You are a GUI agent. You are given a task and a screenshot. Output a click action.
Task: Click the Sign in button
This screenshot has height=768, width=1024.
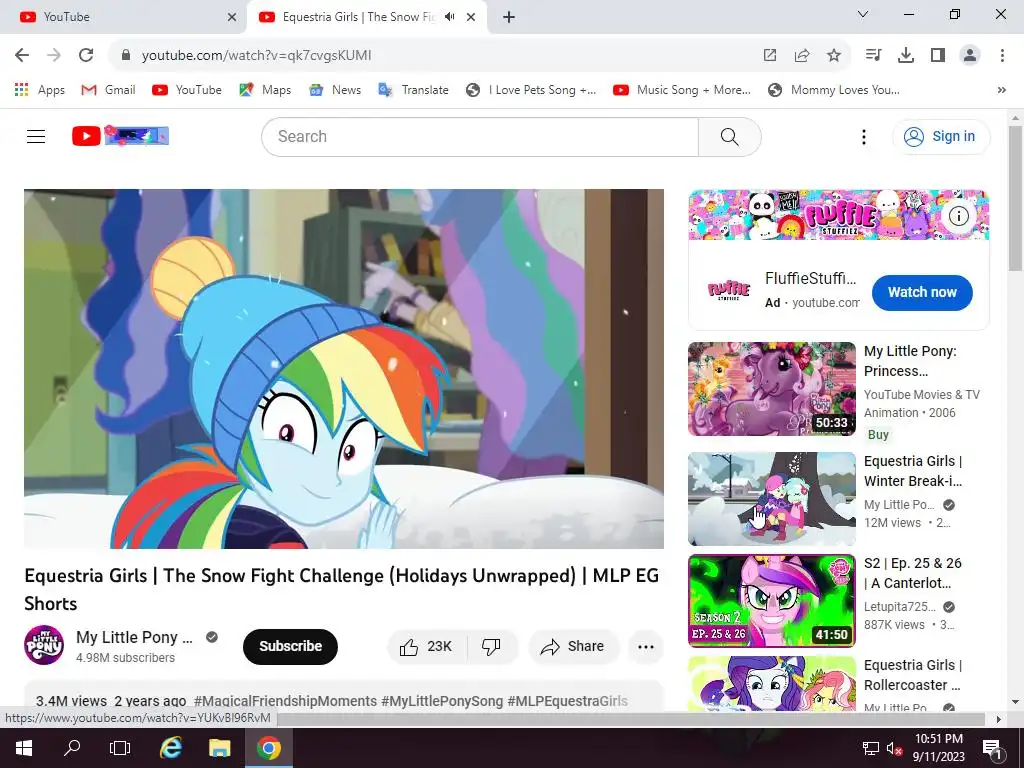[x=940, y=136]
